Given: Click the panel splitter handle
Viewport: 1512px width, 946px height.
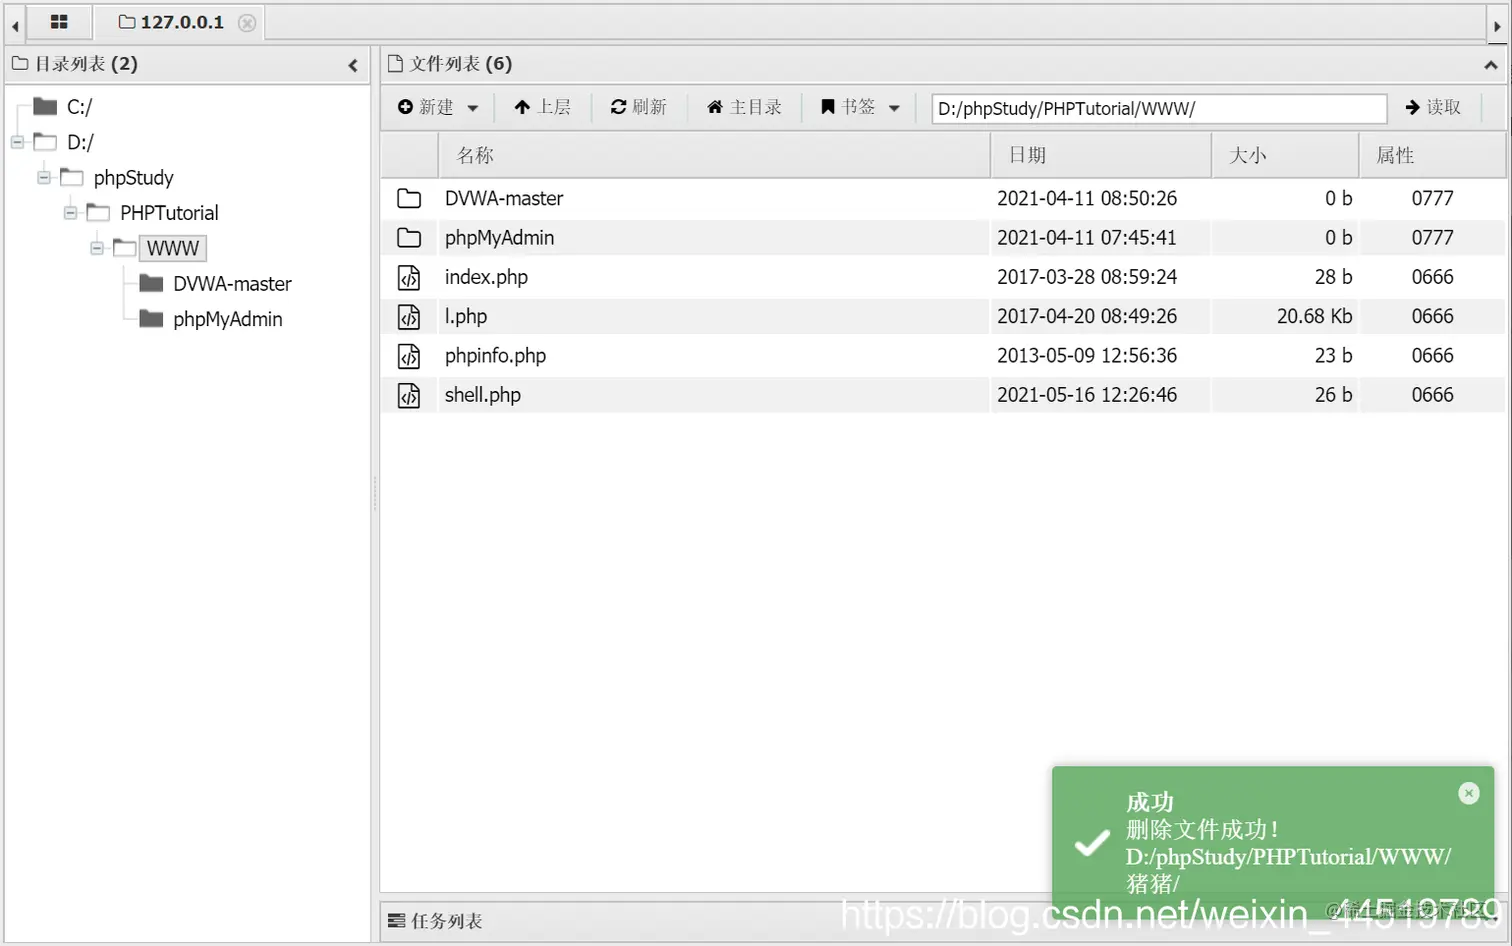Looking at the screenshot, I should [375, 493].
